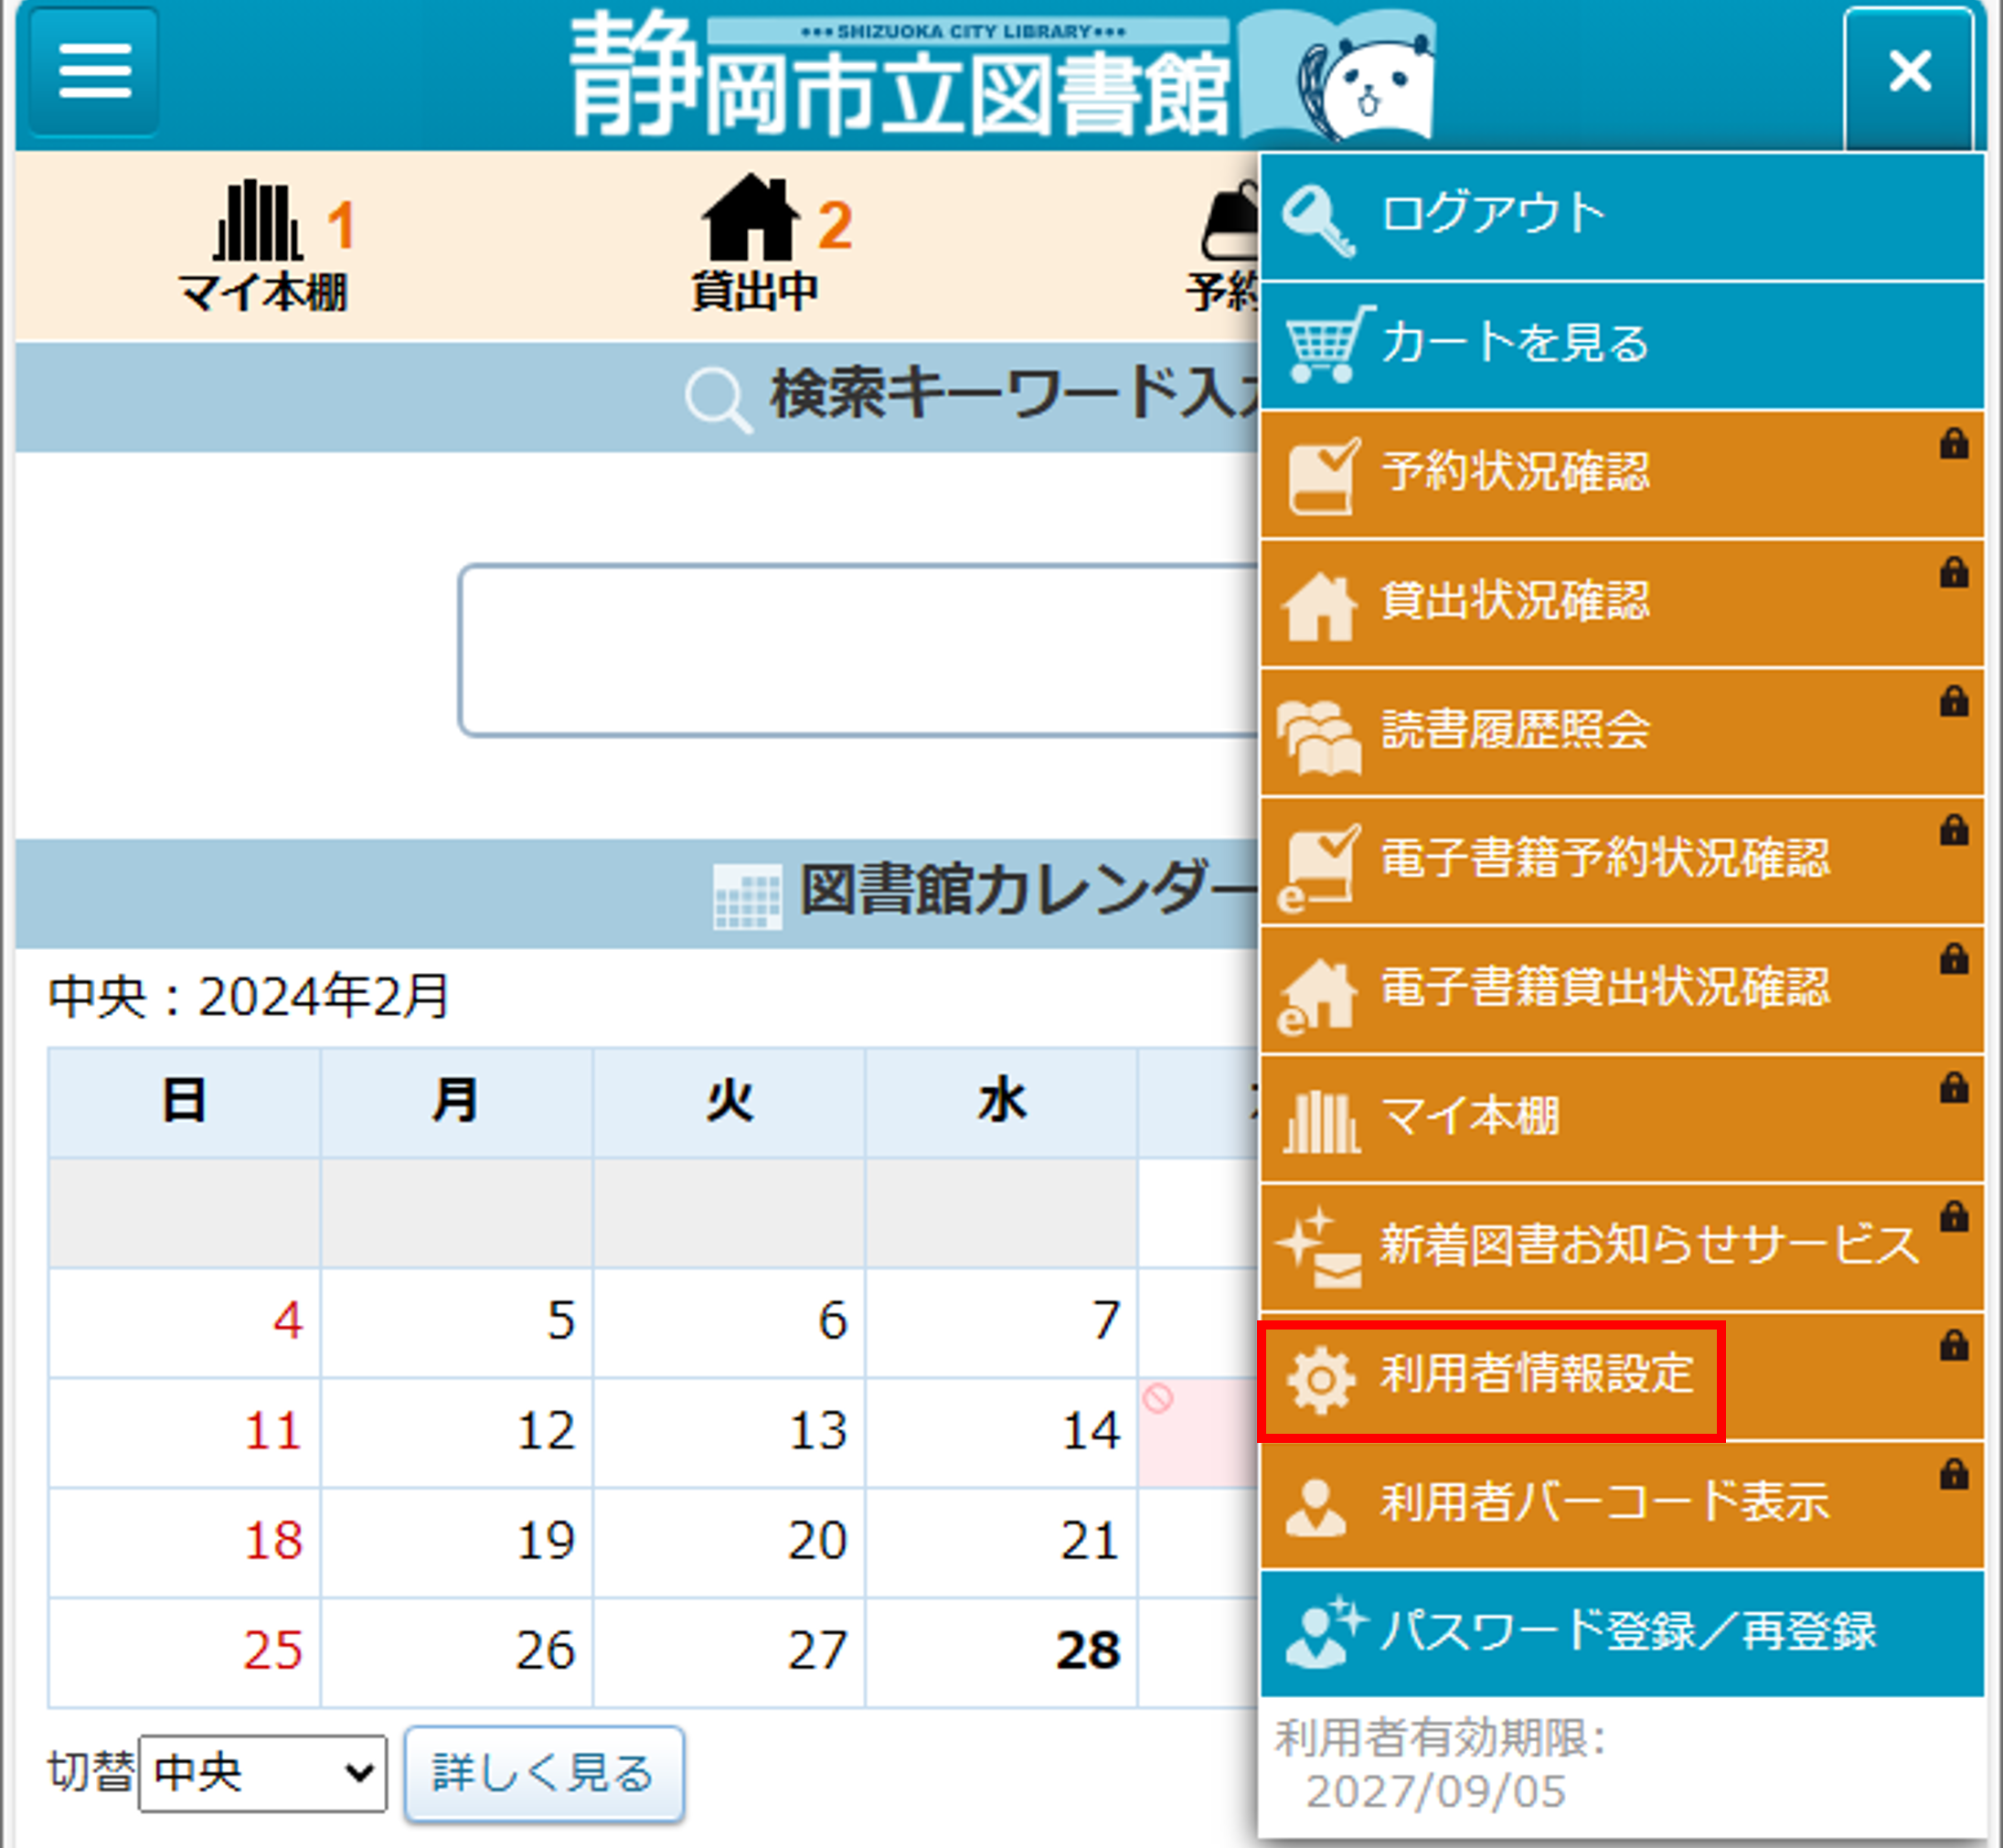Open 予約状況確認 menu entry
Viewport: 2003px width, 1848px height.
click(1515, 472)
